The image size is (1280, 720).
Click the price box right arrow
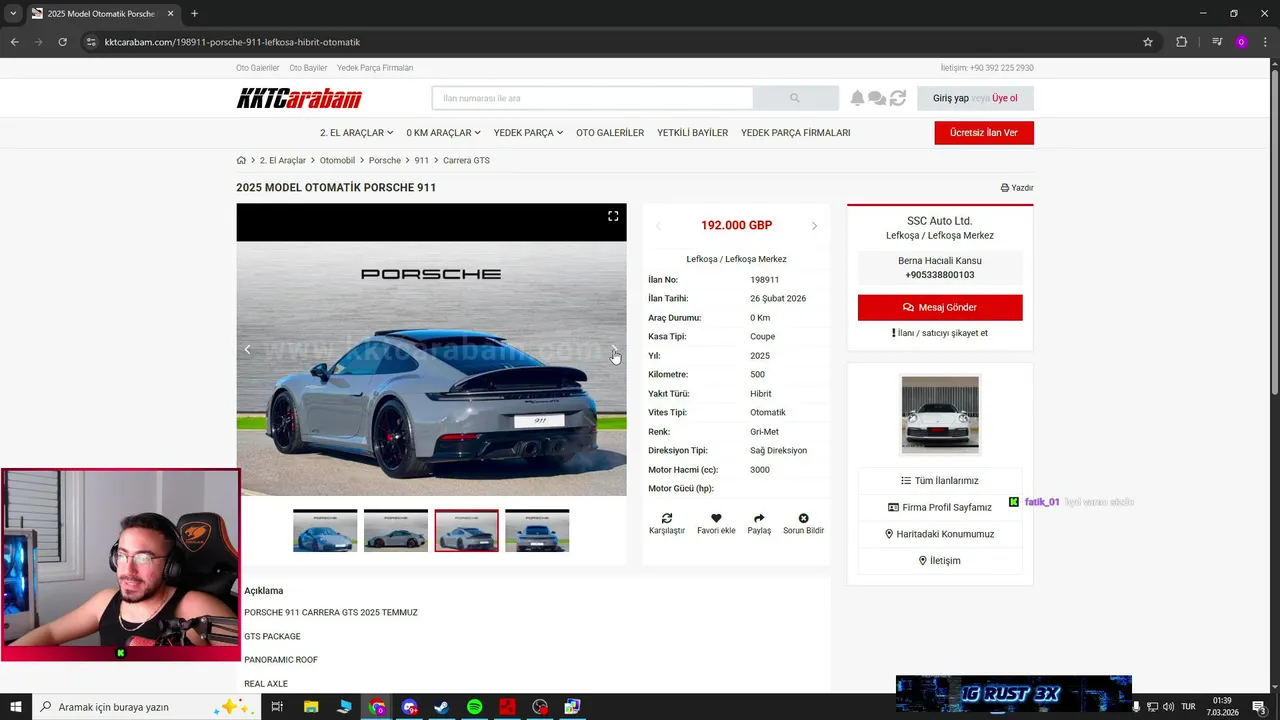[x=814, y=226]
